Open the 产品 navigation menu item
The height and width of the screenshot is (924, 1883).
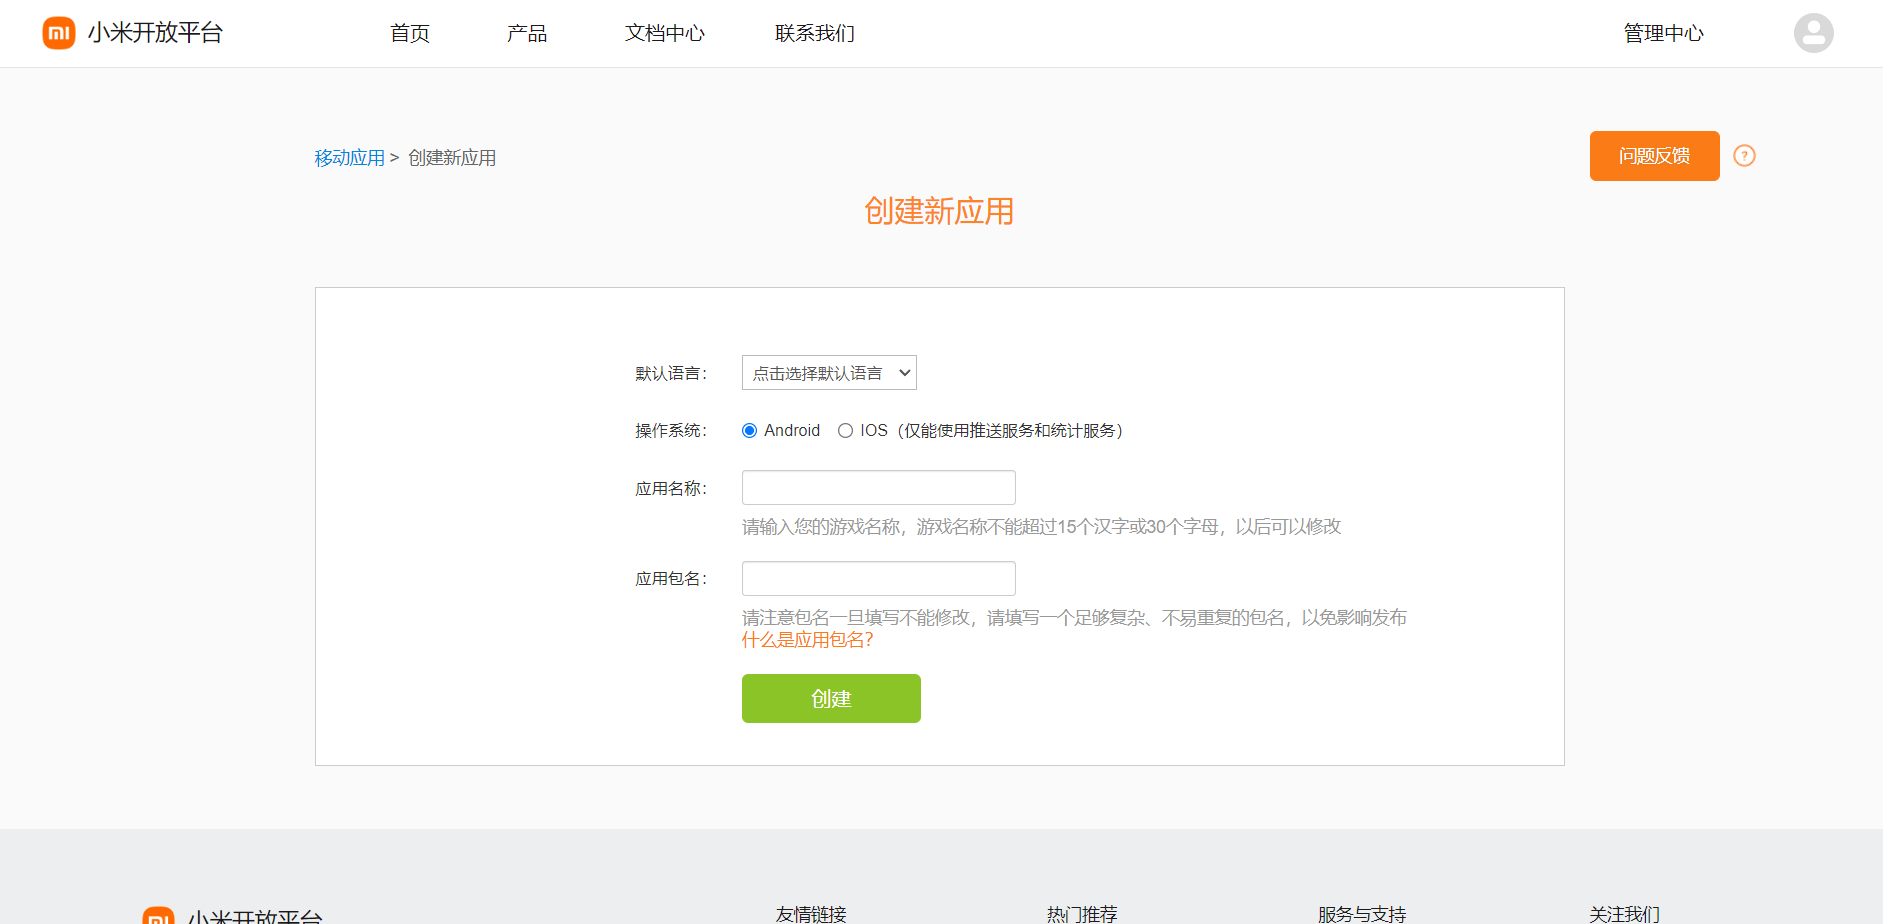527,34
